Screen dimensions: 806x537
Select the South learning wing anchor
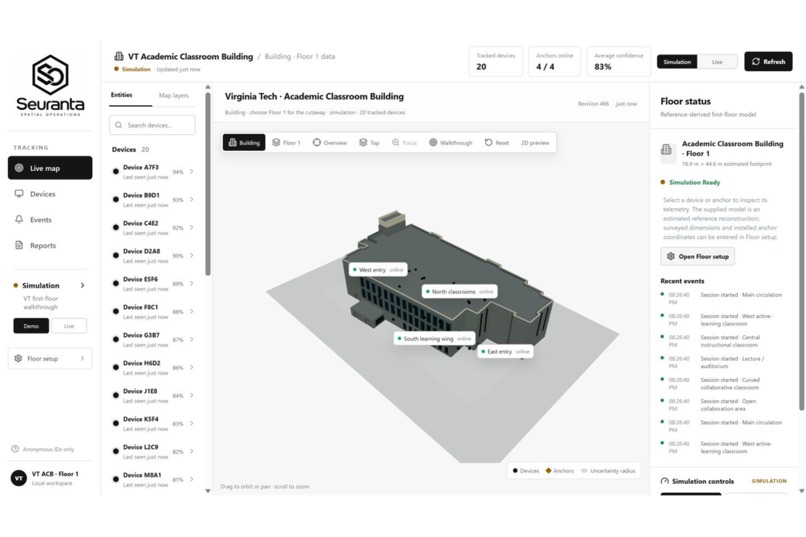434,339
